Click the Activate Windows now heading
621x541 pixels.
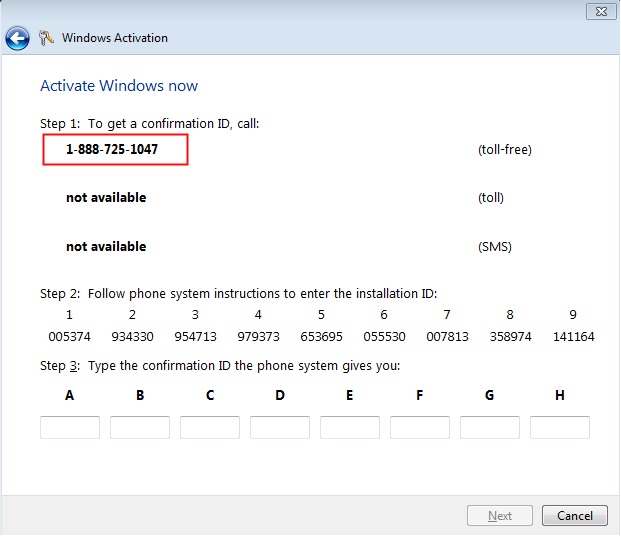119,86
